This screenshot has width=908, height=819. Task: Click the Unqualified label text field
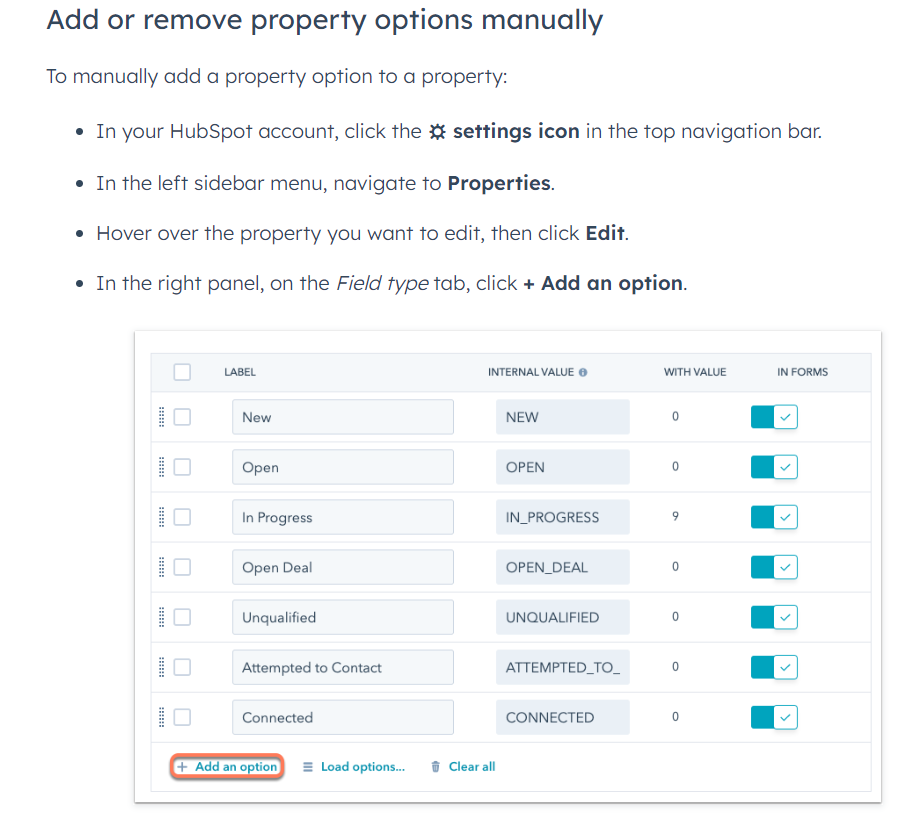pos(342,617)
